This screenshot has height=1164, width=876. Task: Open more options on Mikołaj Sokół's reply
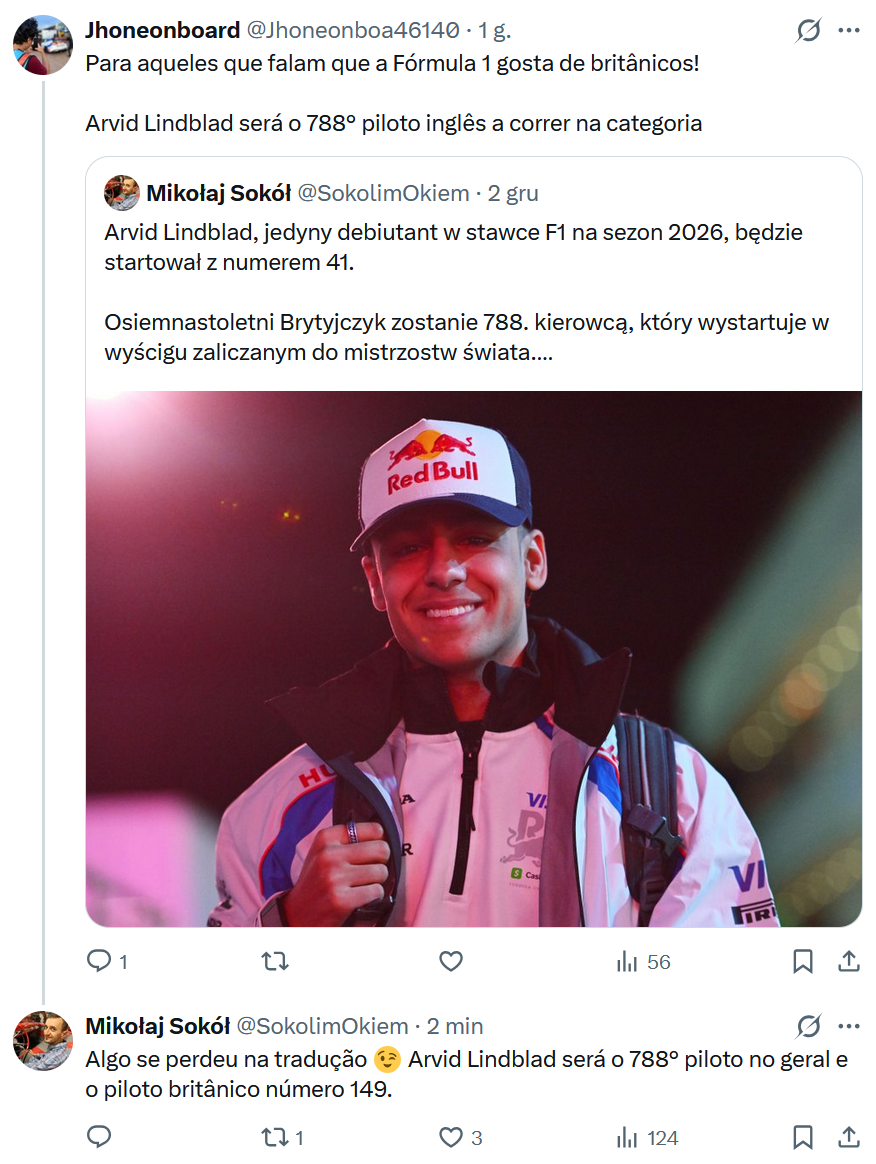(848, 1026)
